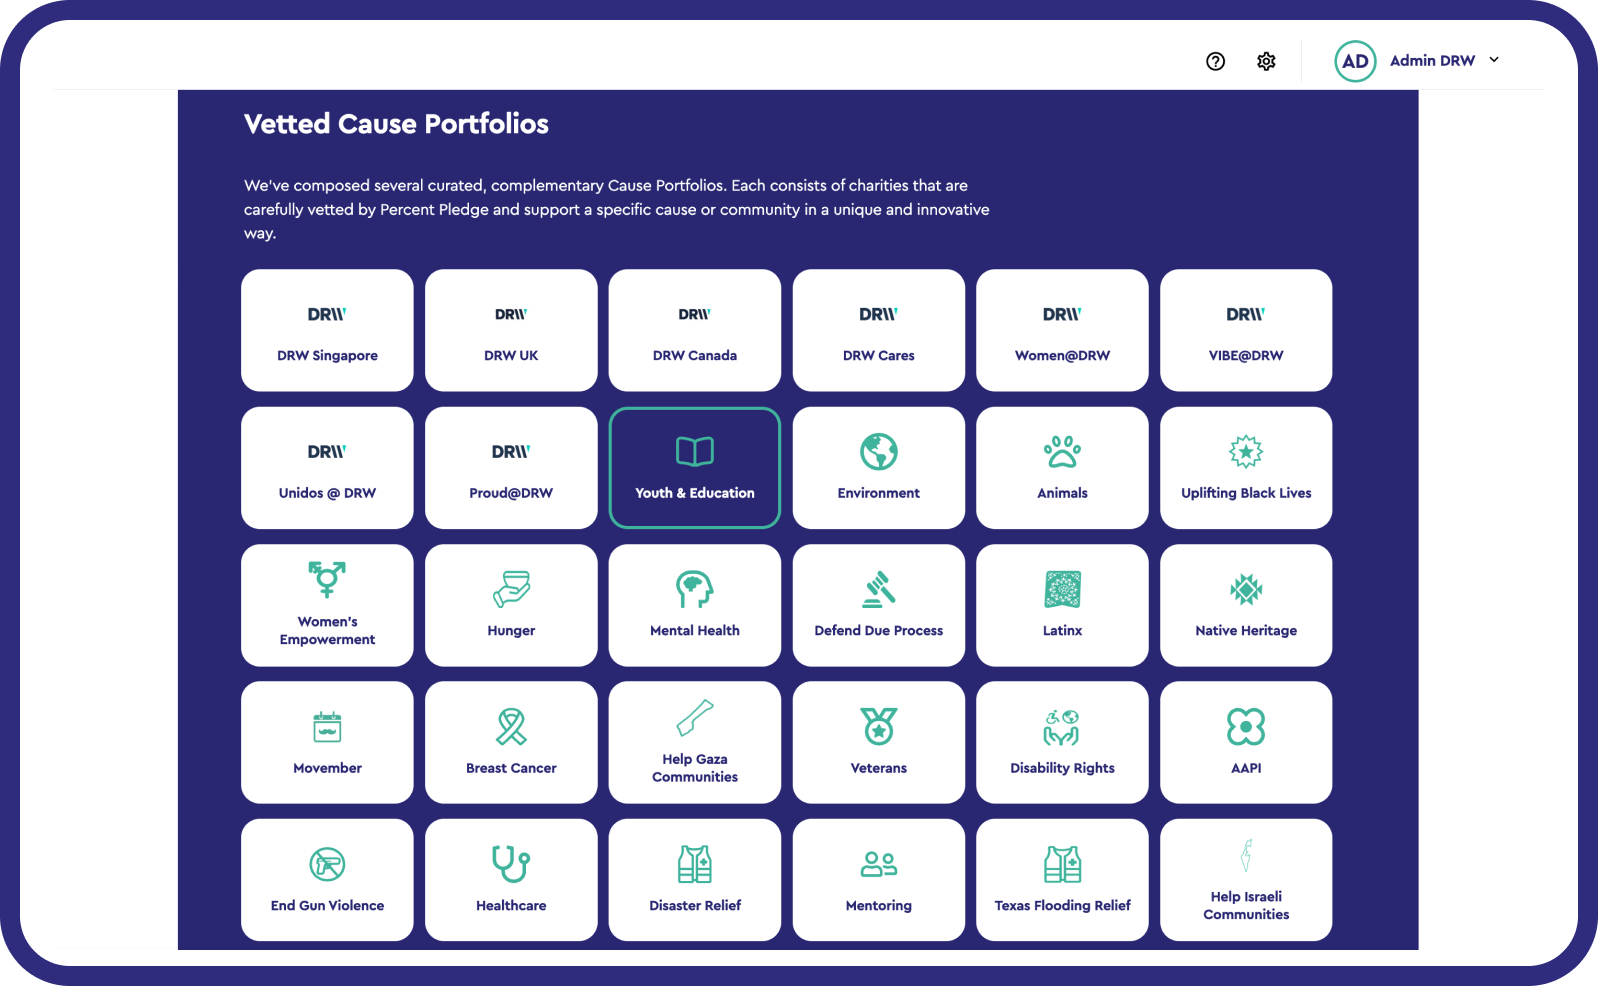1598x986 pixels.
Task: Click the Youth & Education open book icon
Action: click(x=695, y=452)
